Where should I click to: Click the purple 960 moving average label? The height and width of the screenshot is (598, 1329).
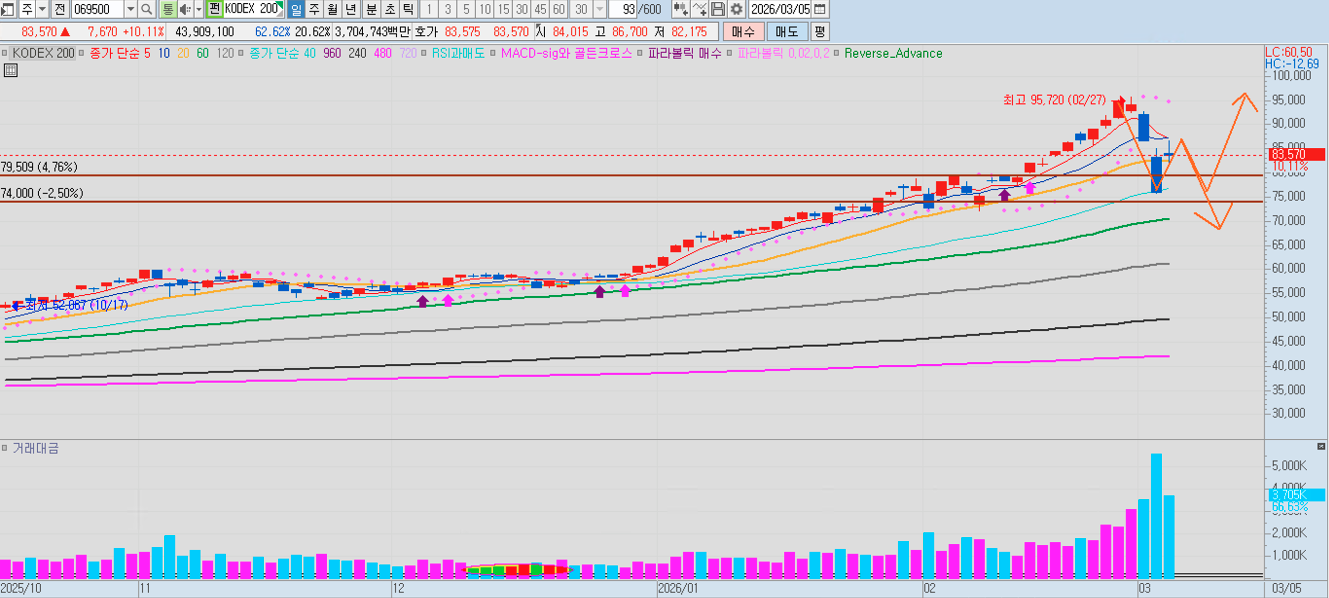point(332,53)
